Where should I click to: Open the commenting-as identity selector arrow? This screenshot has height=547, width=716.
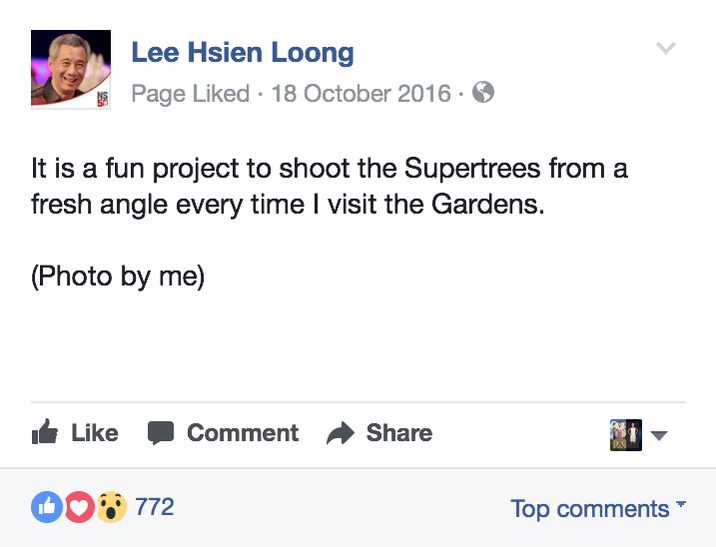(659, 436)
